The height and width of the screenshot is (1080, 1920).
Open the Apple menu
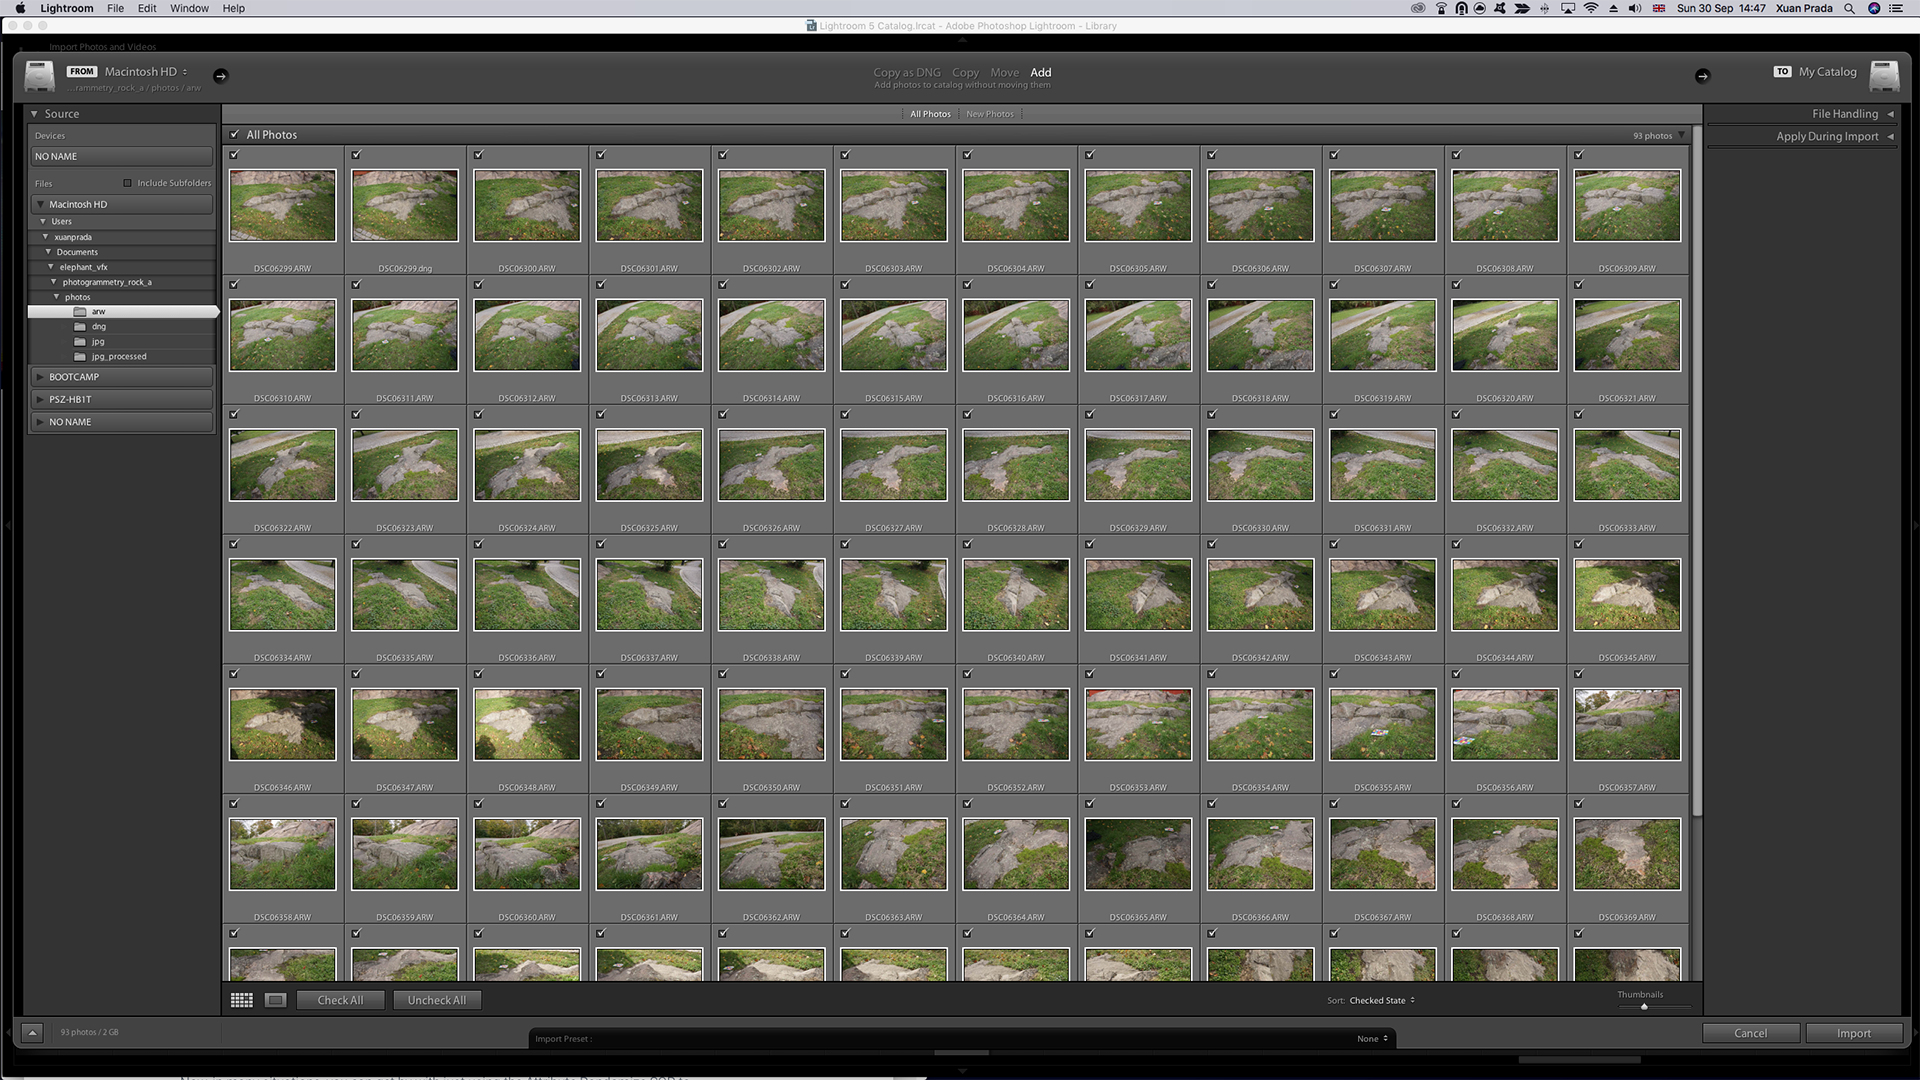click(x=21, y=8)
